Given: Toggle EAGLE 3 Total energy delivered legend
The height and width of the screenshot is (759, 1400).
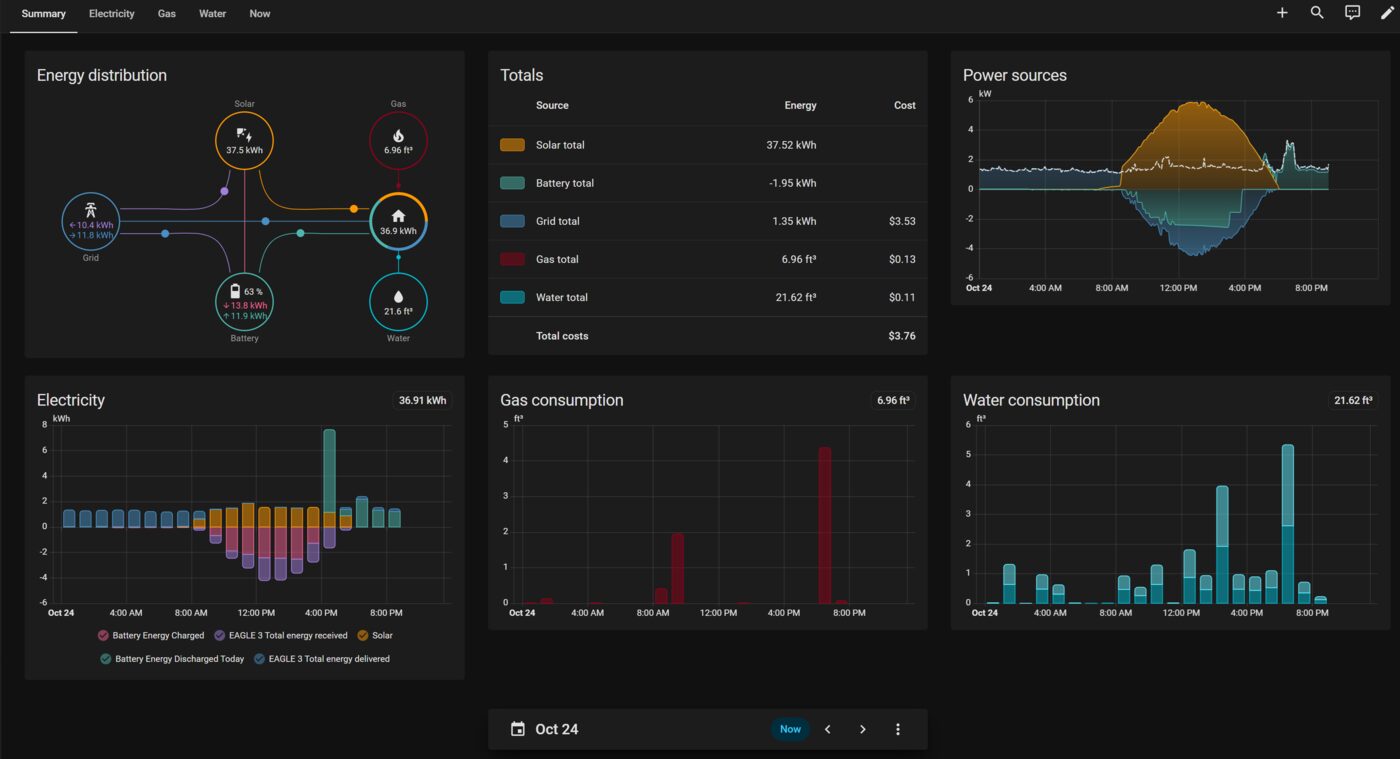Looking at the screenshot, I should point(322,659).
